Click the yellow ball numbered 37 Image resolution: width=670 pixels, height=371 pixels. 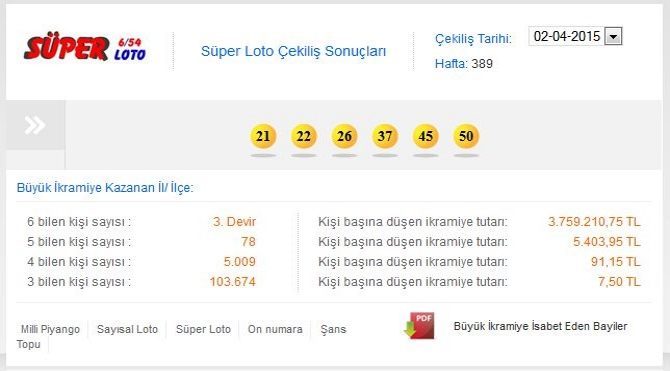point(385,136)
